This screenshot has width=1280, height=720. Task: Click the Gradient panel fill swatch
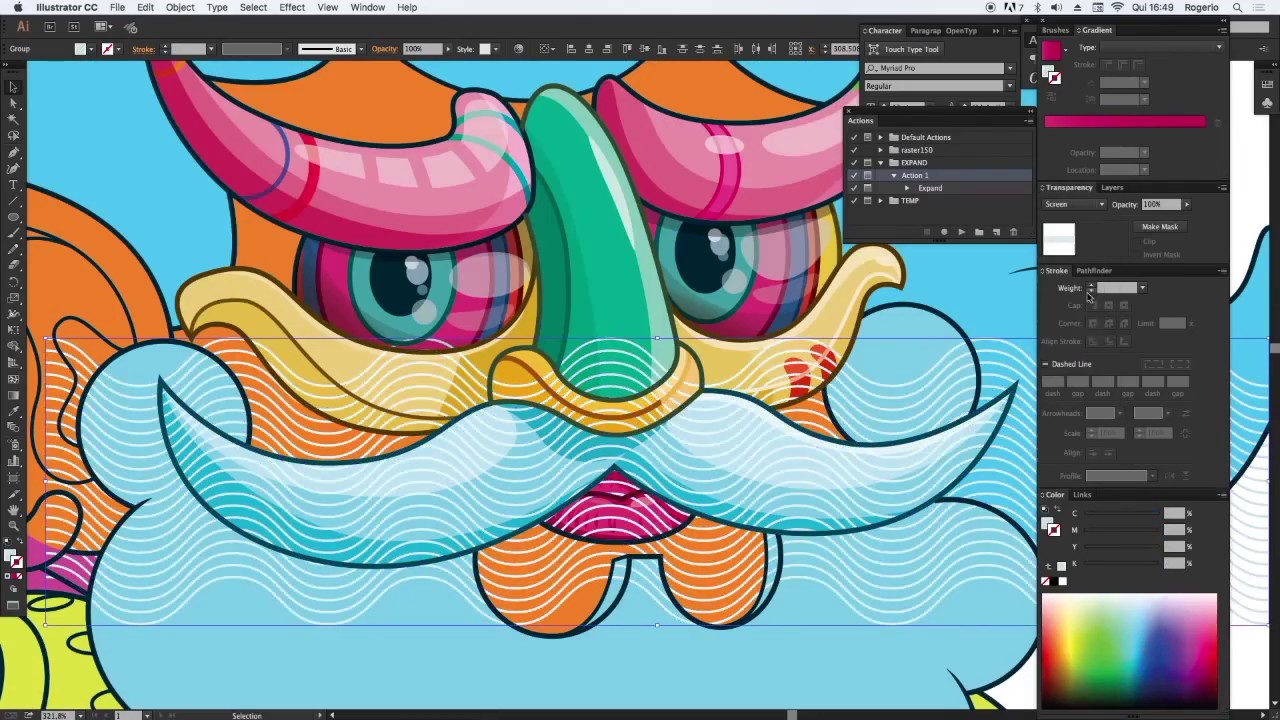tap(1050, 50)
